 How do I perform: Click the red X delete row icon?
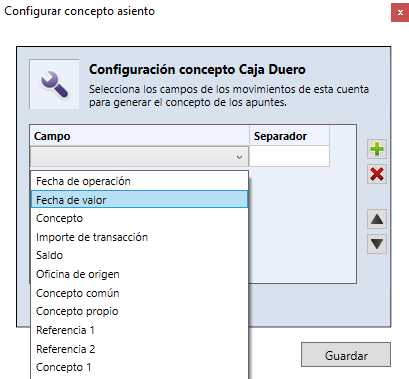click(377, 174)
